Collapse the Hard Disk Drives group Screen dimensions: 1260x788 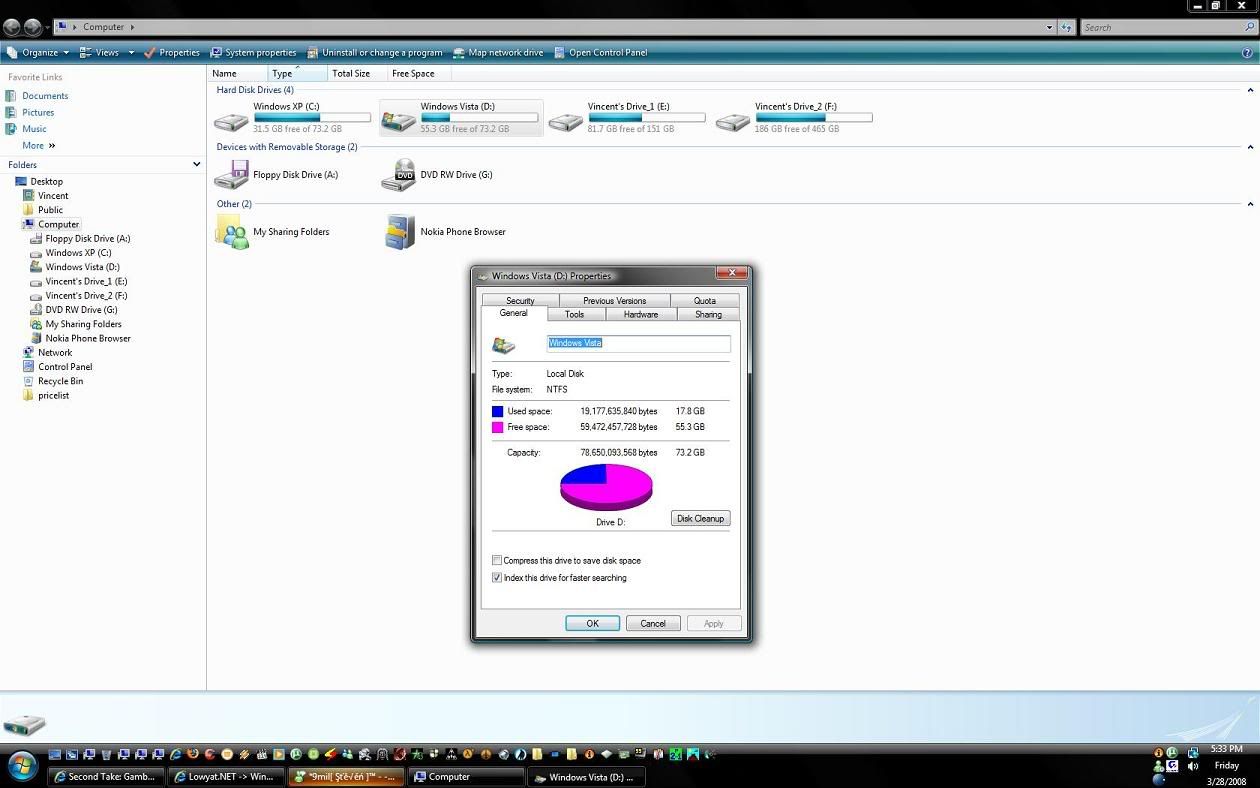click(1250, 90)
